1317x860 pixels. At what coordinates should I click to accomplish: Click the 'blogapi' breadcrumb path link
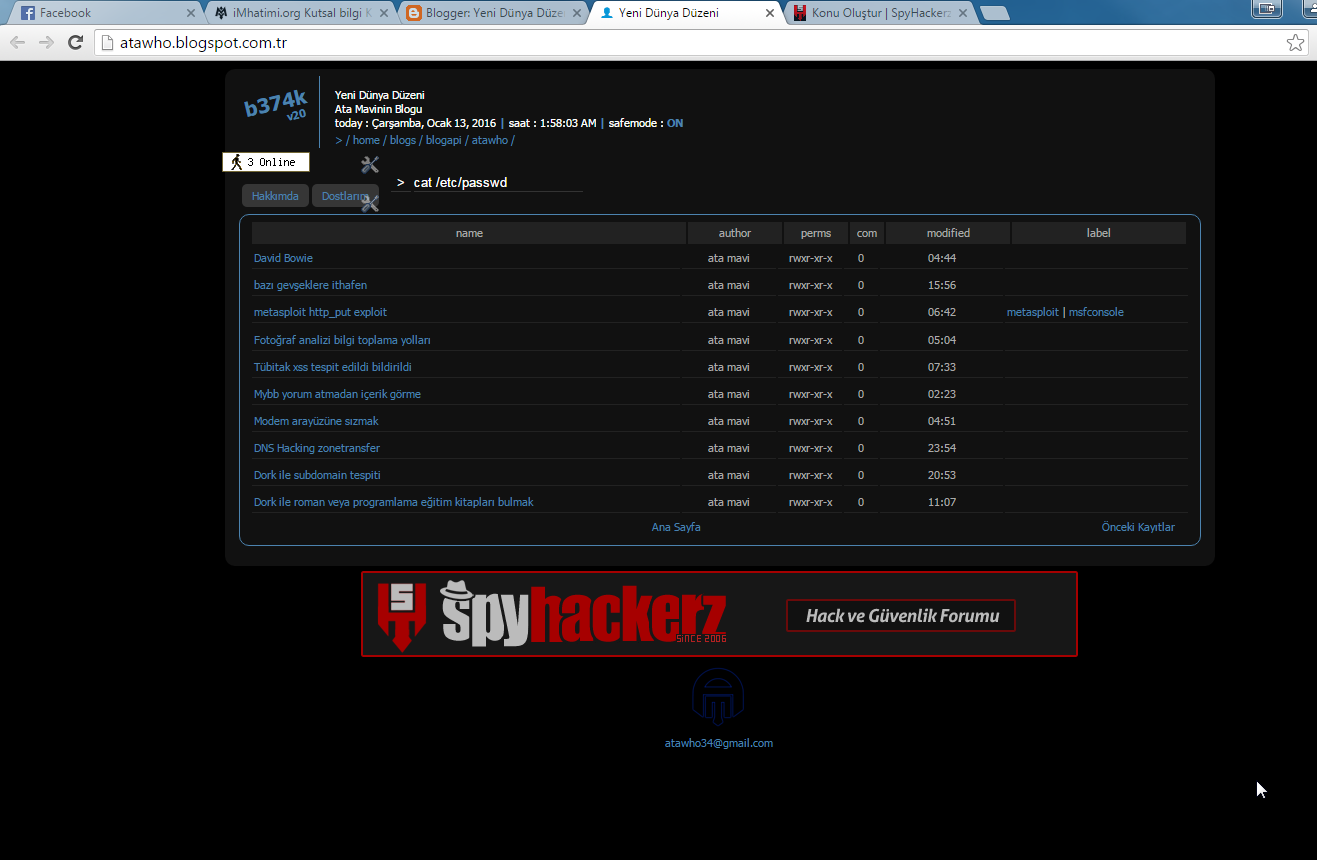(443, 140)
